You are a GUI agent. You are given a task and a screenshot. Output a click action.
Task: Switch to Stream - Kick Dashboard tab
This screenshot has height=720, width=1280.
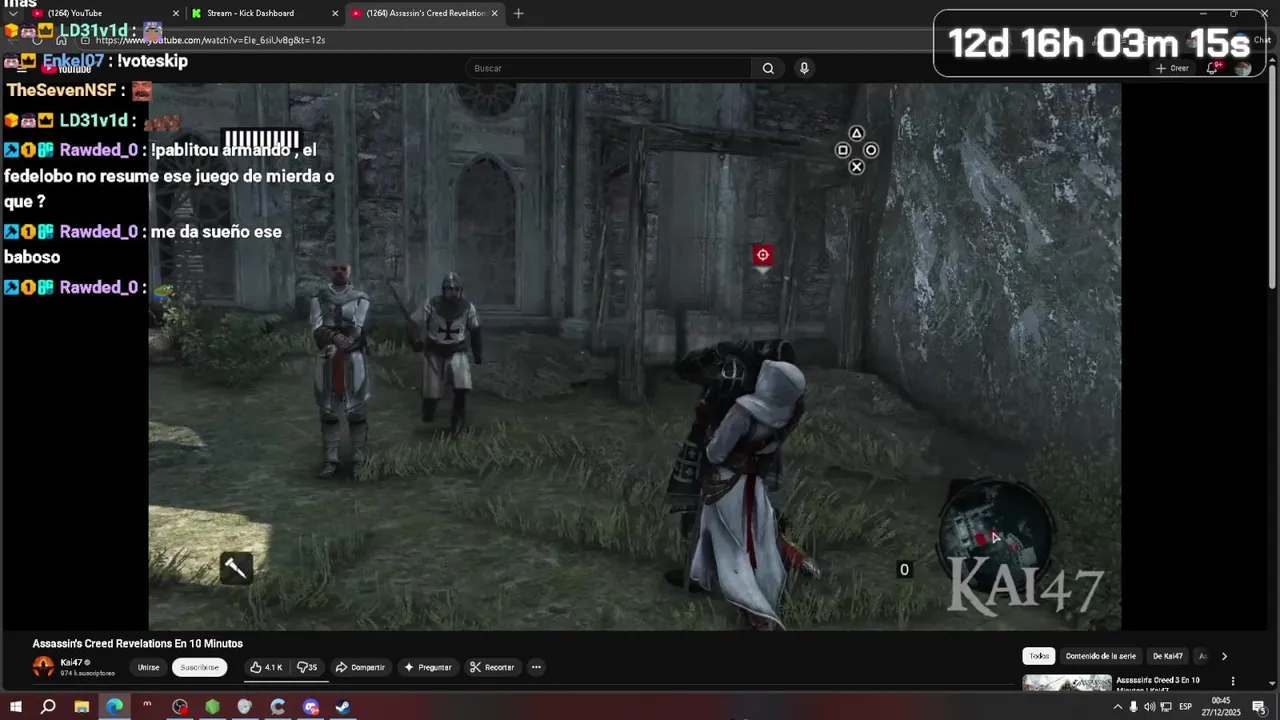262,13
